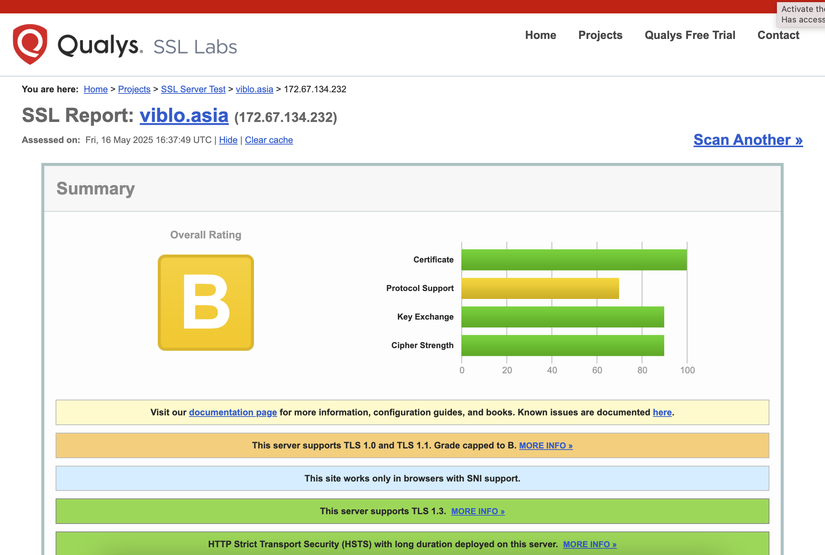Open the Contact nav menu item

click(778, 35)
